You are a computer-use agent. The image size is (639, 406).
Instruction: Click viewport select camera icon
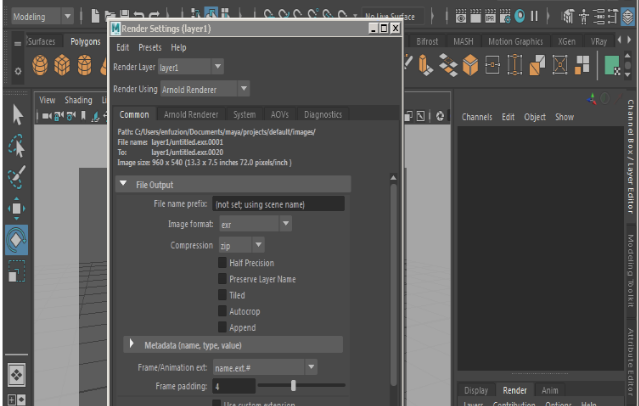pos(47,116)
